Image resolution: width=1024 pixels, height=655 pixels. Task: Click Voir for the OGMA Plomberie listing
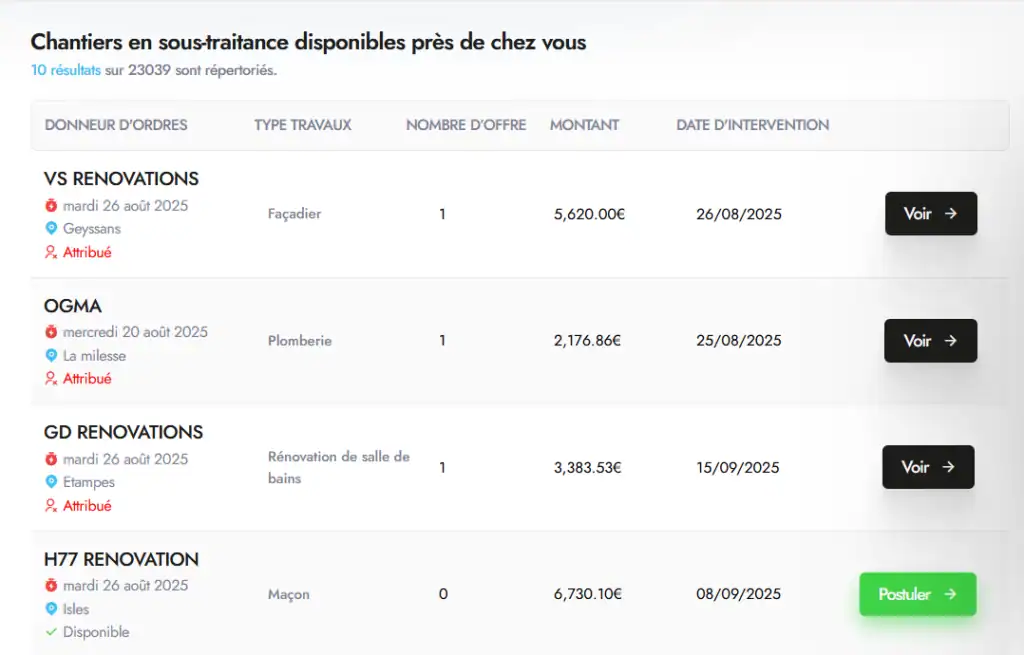(x=931, y=340)
